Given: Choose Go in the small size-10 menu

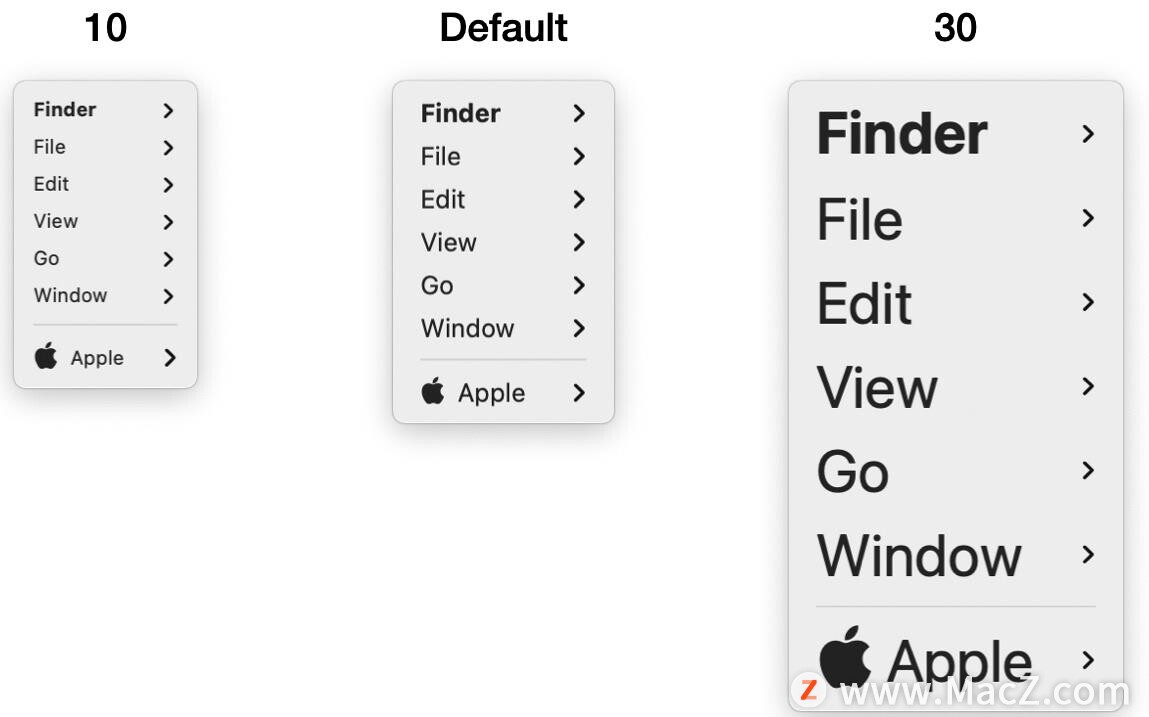Looking at the screenshot, I should pos(46,258).
